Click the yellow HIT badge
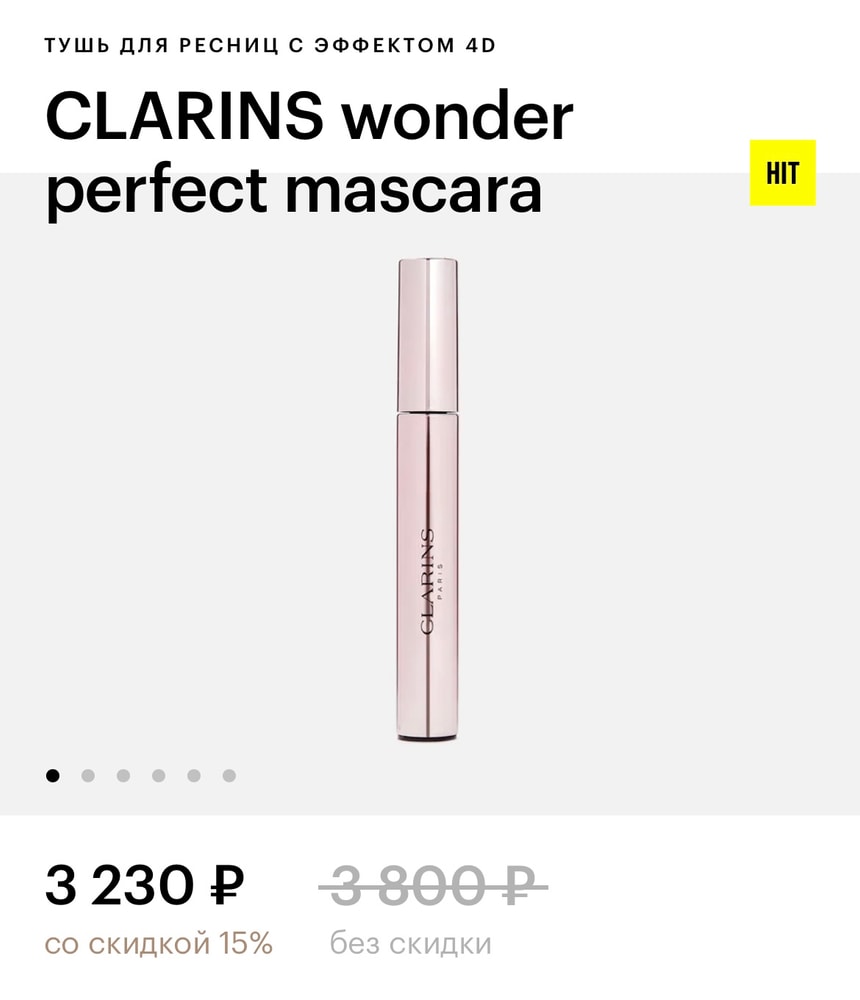 [782, 173]
